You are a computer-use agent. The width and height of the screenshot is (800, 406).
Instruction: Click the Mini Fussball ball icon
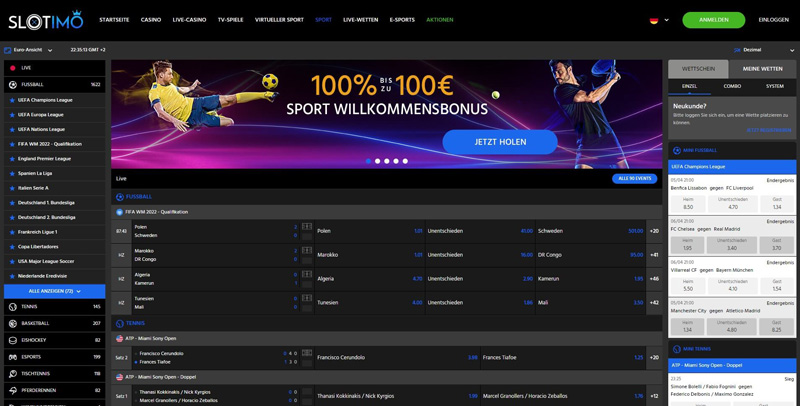coord(677,150)
